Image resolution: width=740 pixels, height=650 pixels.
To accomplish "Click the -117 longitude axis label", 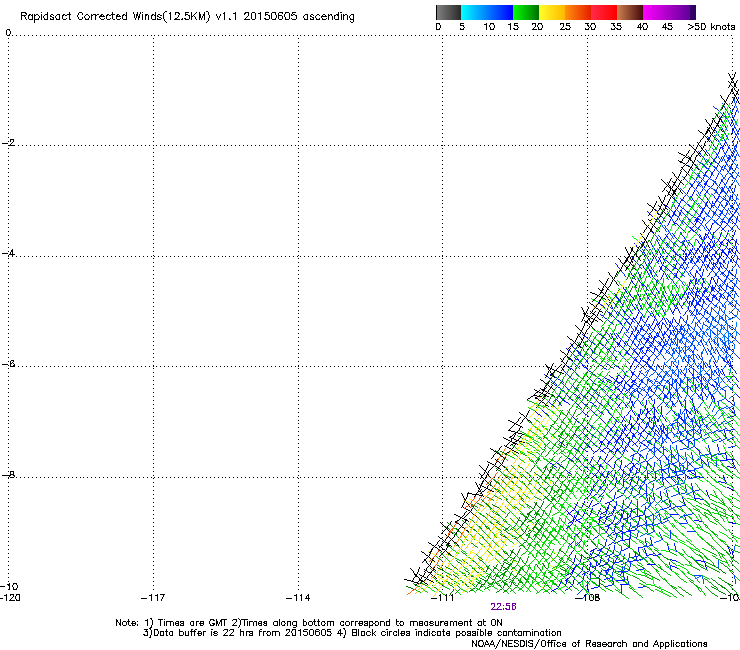I will pyautogui.click(x=153, y=598).
